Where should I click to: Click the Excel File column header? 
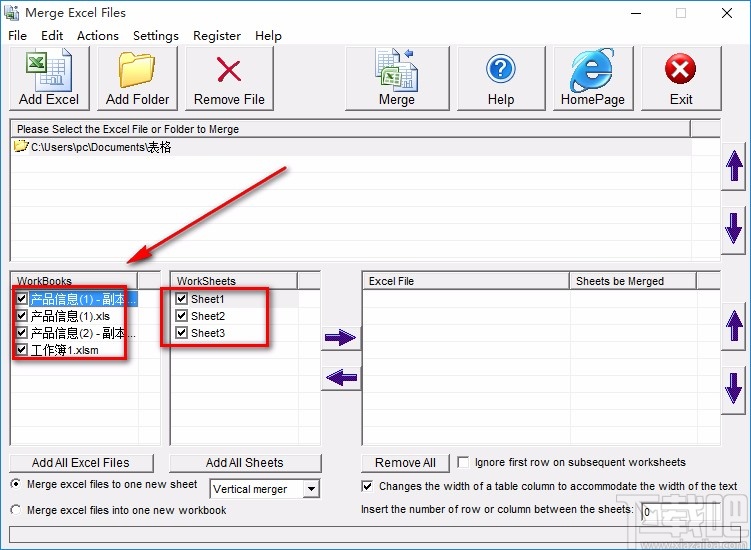[466, 281]
